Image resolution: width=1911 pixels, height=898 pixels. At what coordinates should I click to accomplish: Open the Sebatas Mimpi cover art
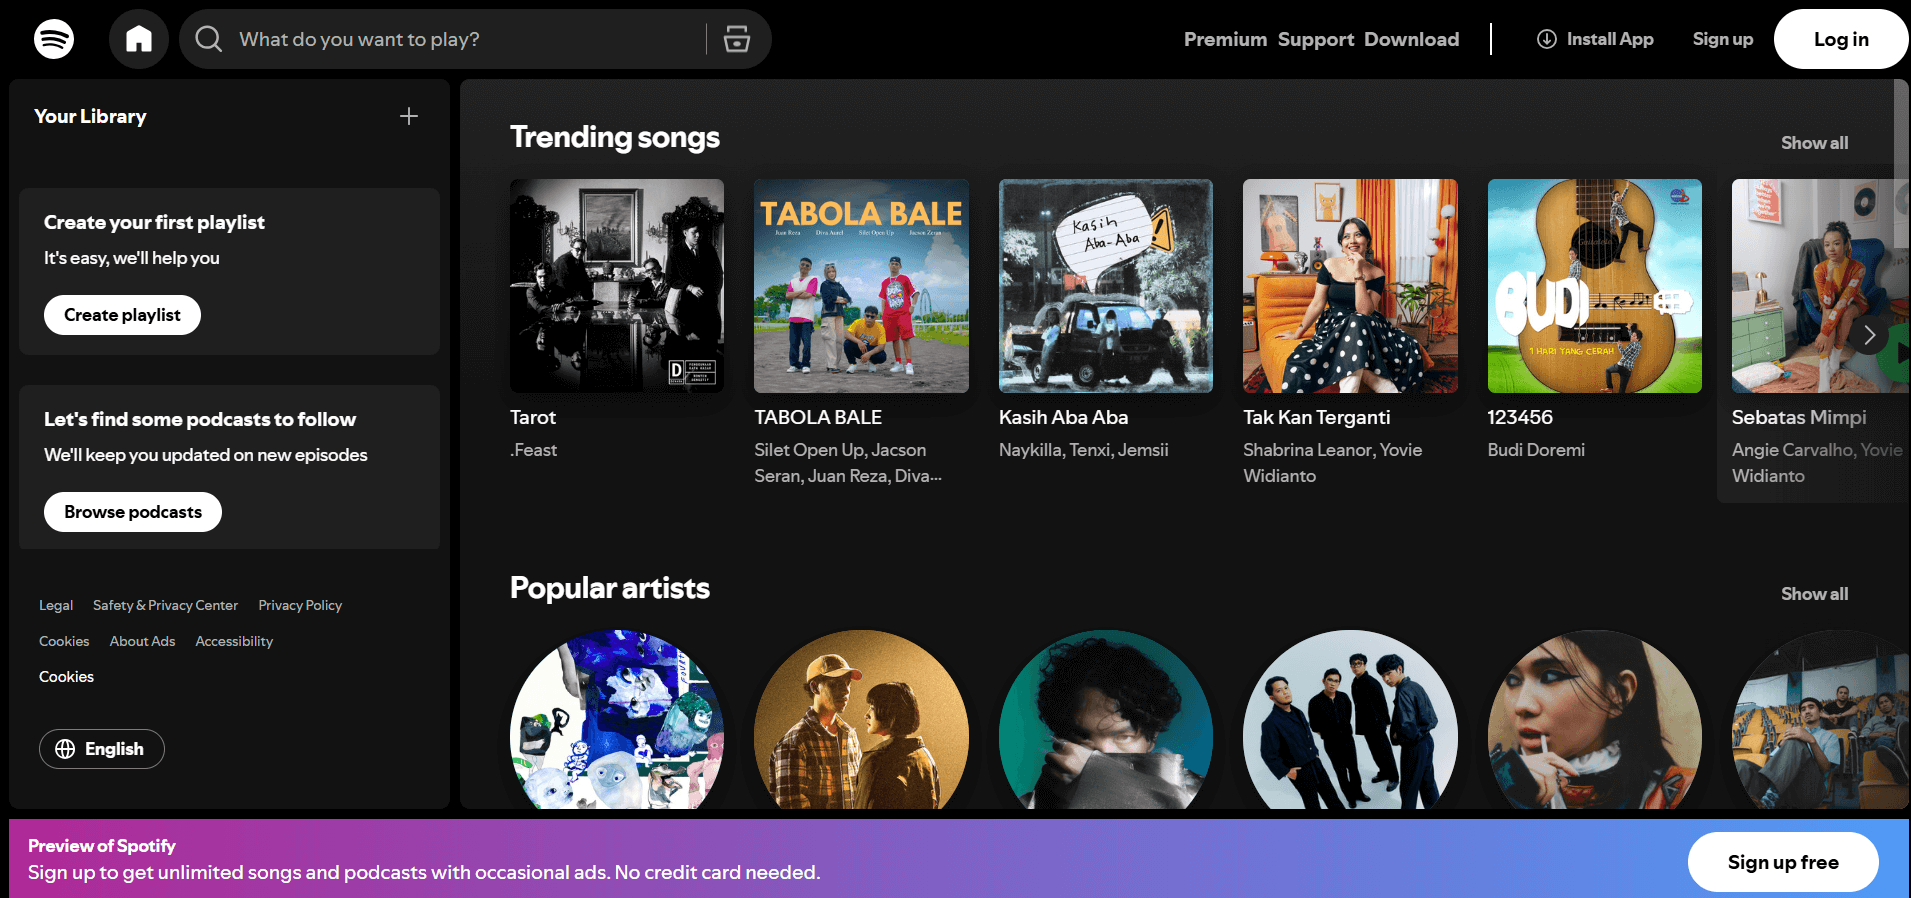pos(1820,286)
